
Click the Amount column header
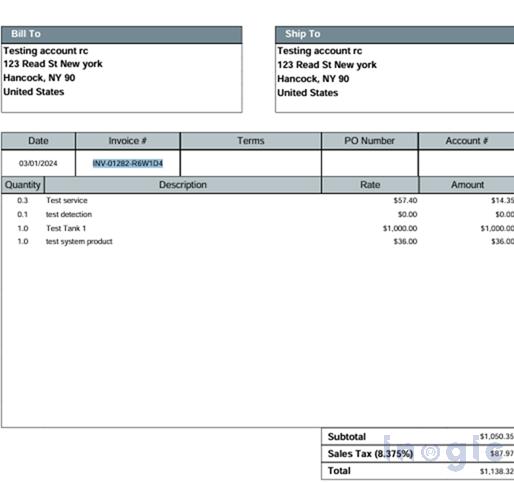pyautogui.click(x=467, y=185)
